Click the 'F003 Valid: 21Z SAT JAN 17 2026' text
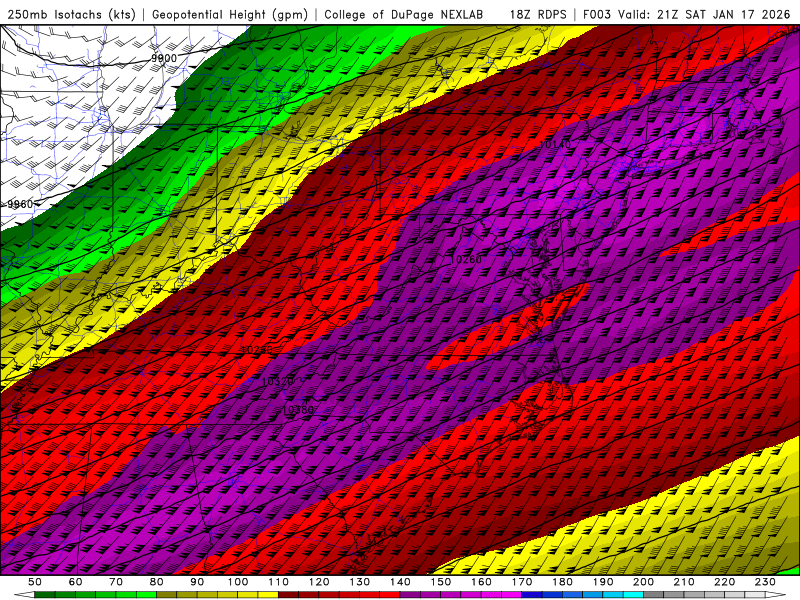 686,14
